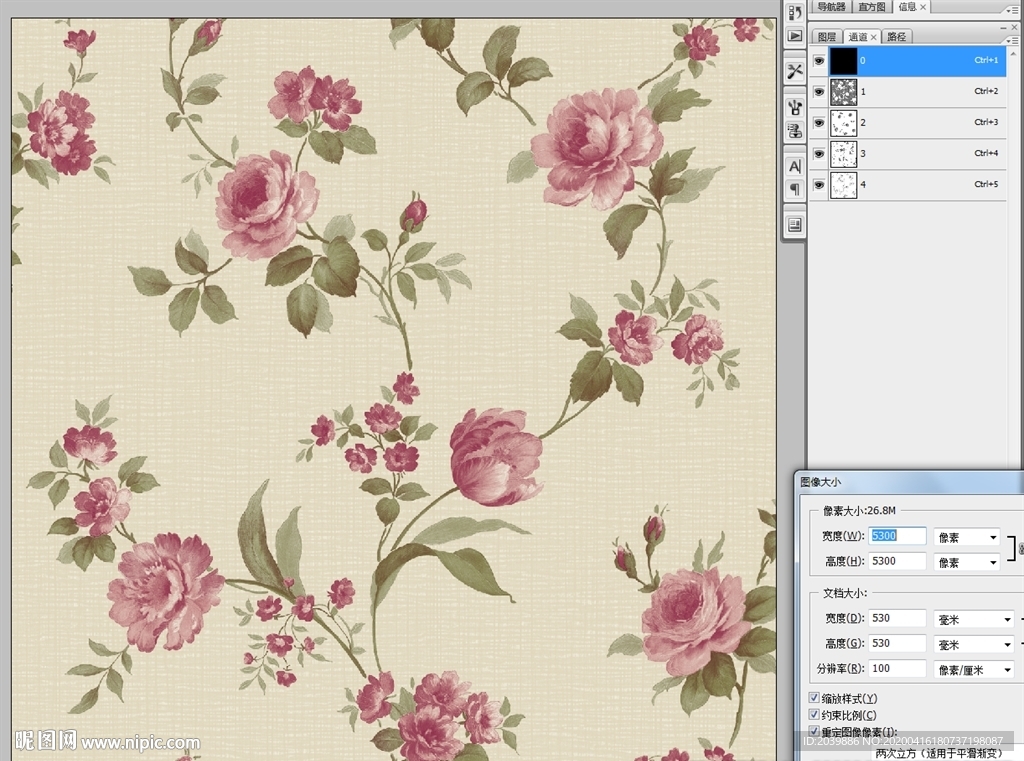Open the Character panel icon
This screenshot has width=1024, height=761.
click(795, 166)
